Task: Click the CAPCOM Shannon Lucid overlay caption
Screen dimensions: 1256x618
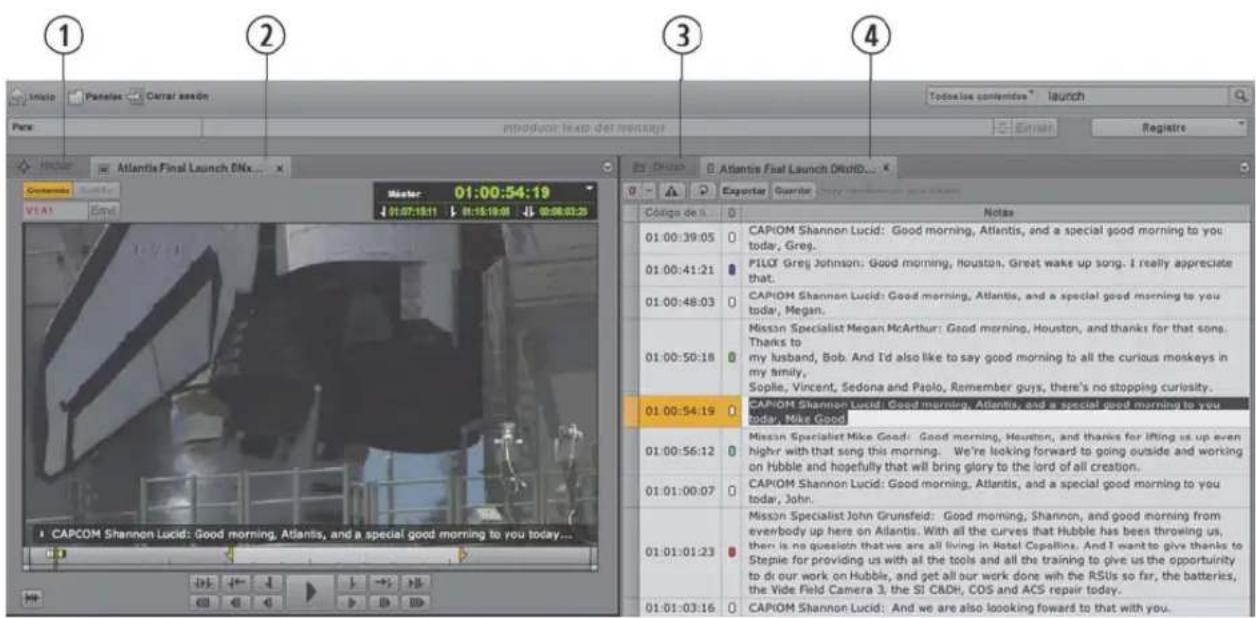Action: [311, 534]
